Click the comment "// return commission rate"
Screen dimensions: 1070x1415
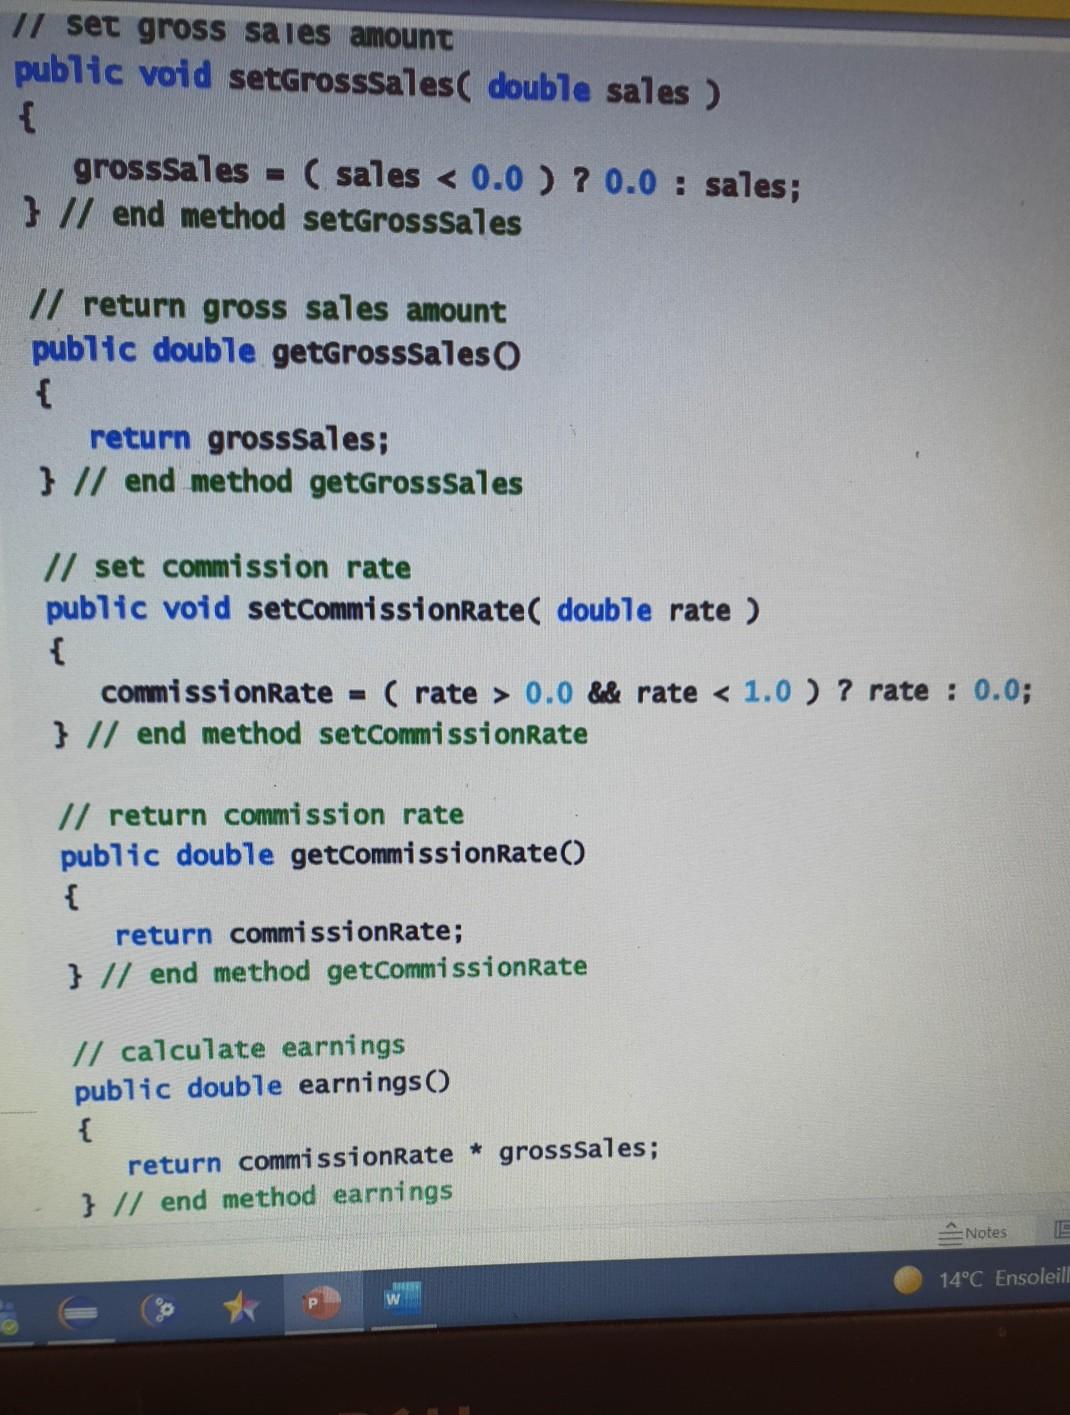point(261,815)
